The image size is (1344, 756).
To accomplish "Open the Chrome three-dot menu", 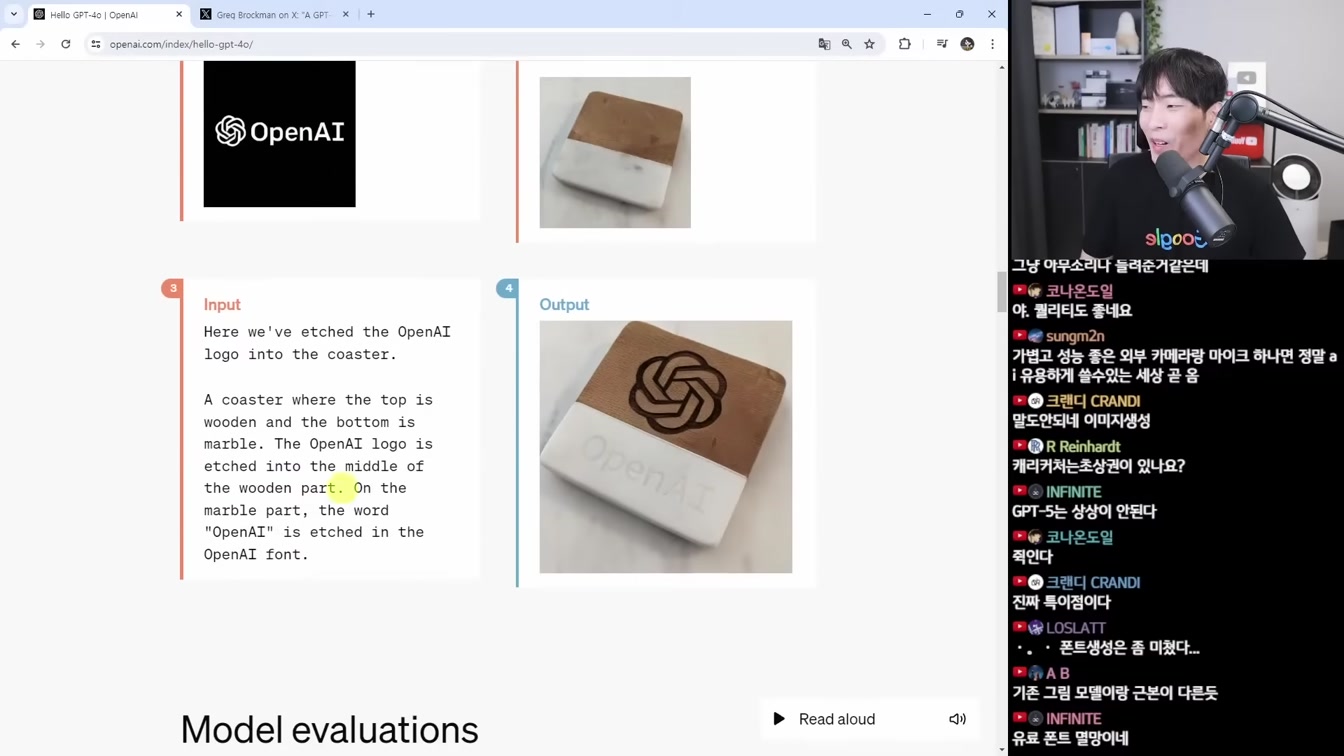I will click(992, 44).
